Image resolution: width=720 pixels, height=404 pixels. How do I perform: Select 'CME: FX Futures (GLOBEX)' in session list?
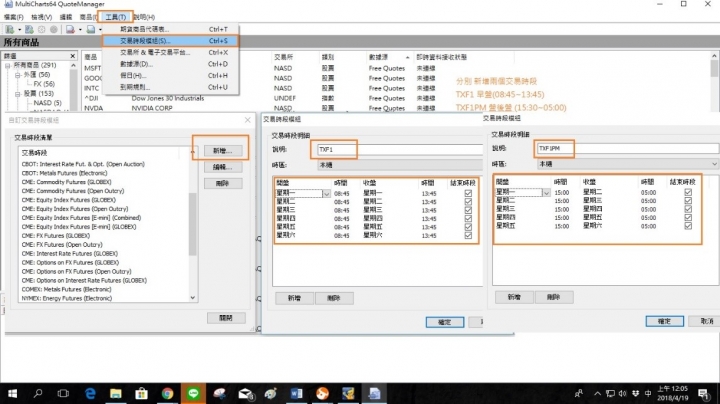56,236
